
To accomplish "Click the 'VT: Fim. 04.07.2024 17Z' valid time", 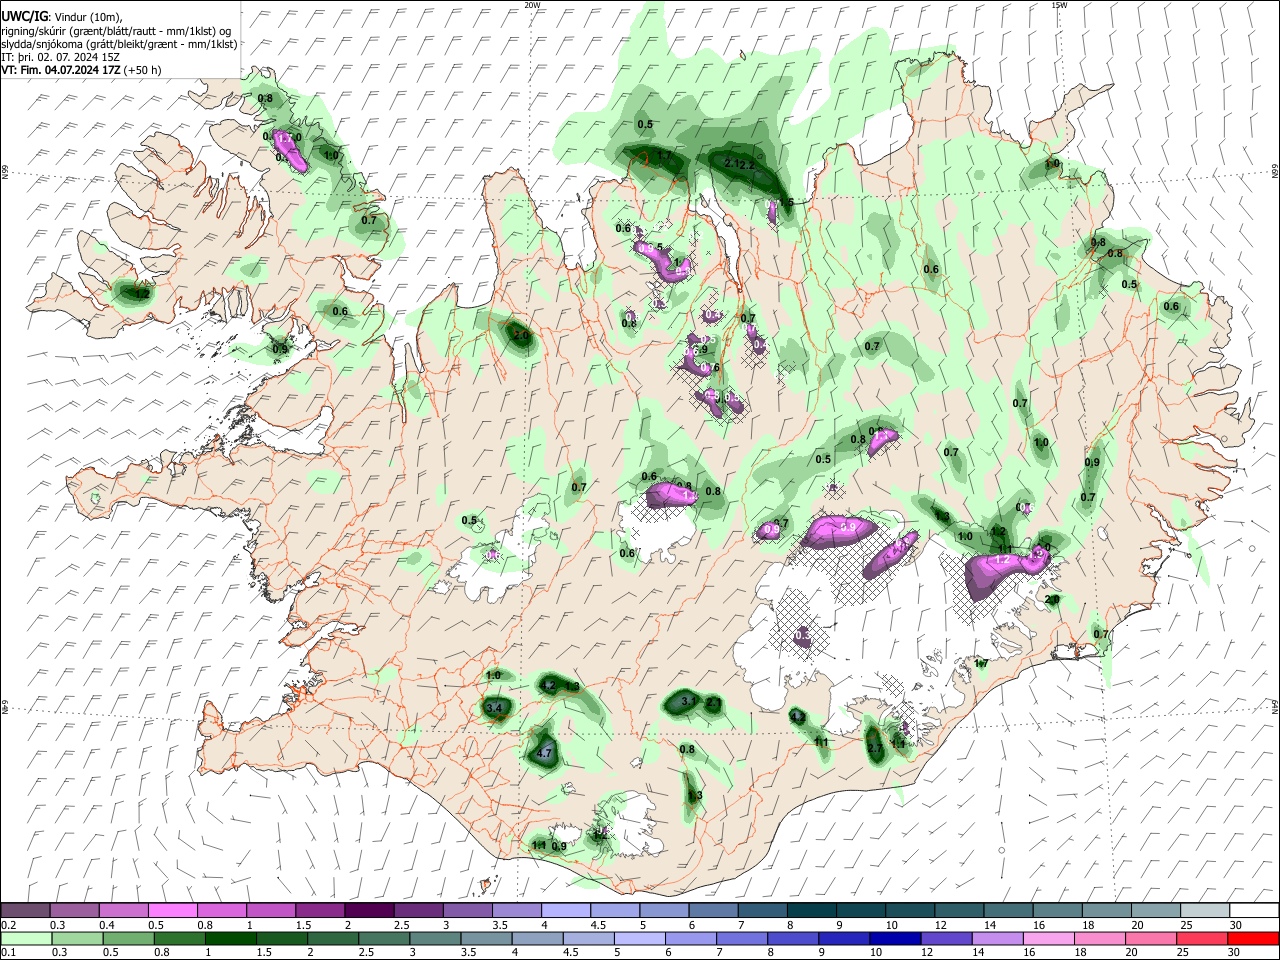I will 61,70.
